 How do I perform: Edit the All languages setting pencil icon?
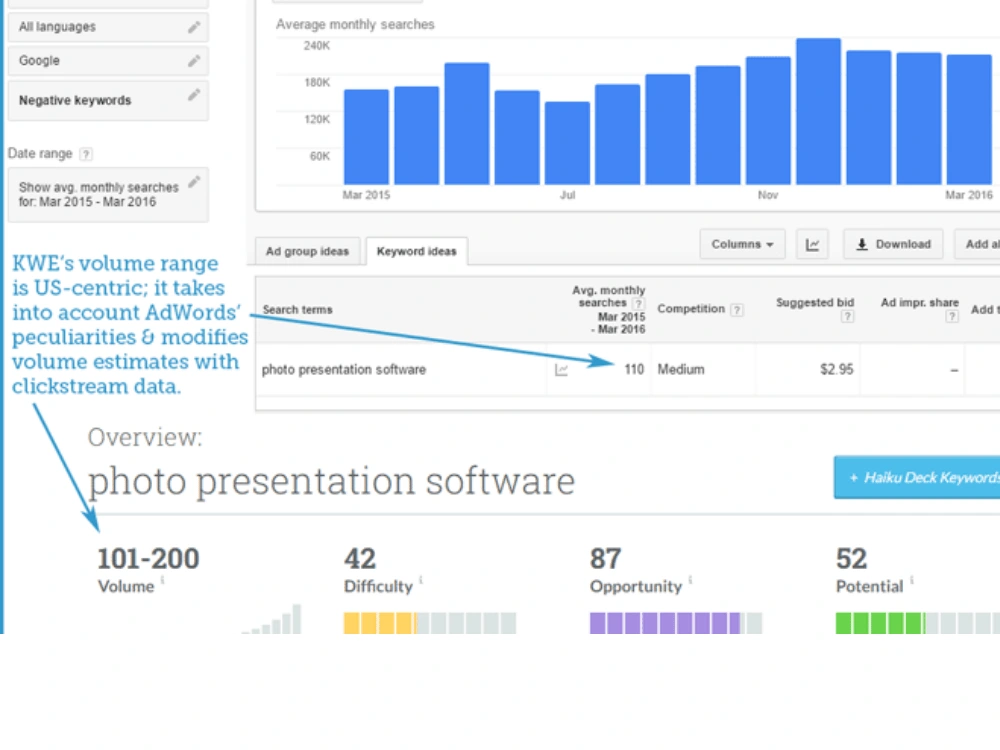[194, 27]
